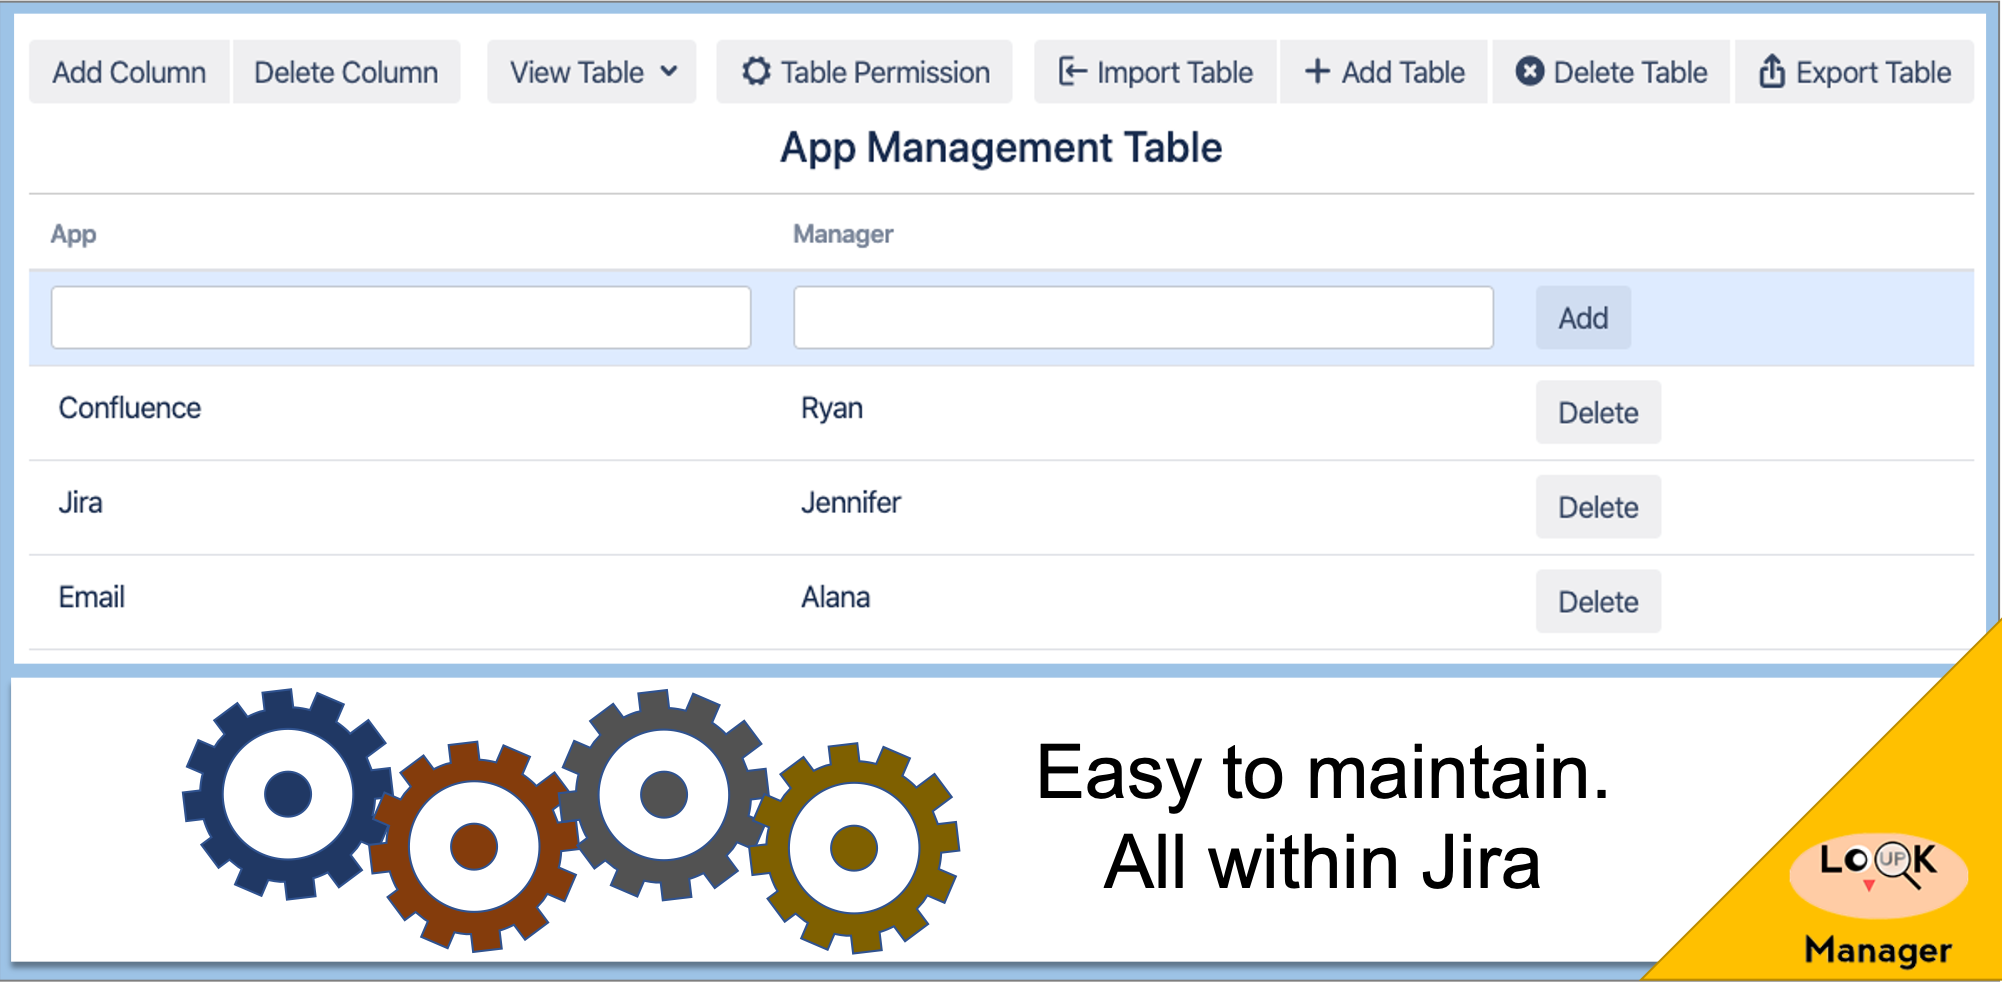
Task: Click the gold gear graphic
Action: [854, 849]
